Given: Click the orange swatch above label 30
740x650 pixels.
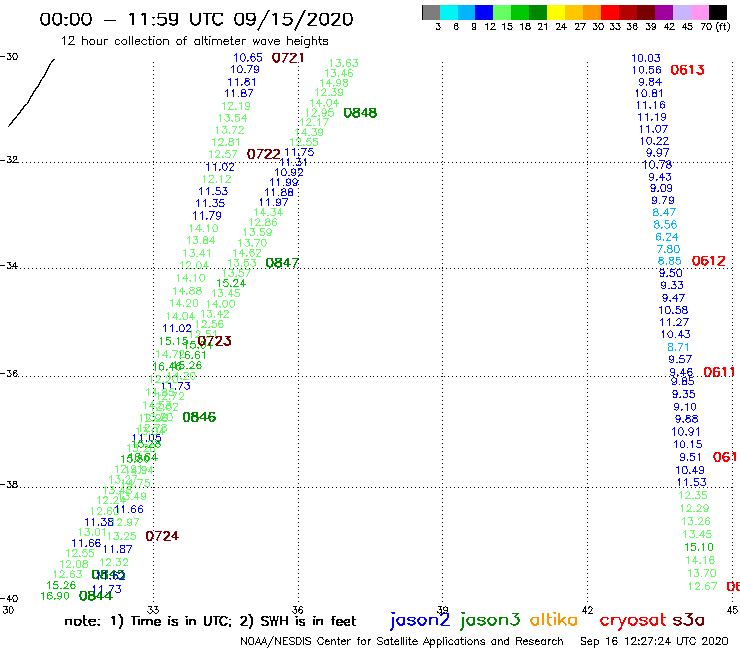Looking at the screenshot, I should [592, 12].
